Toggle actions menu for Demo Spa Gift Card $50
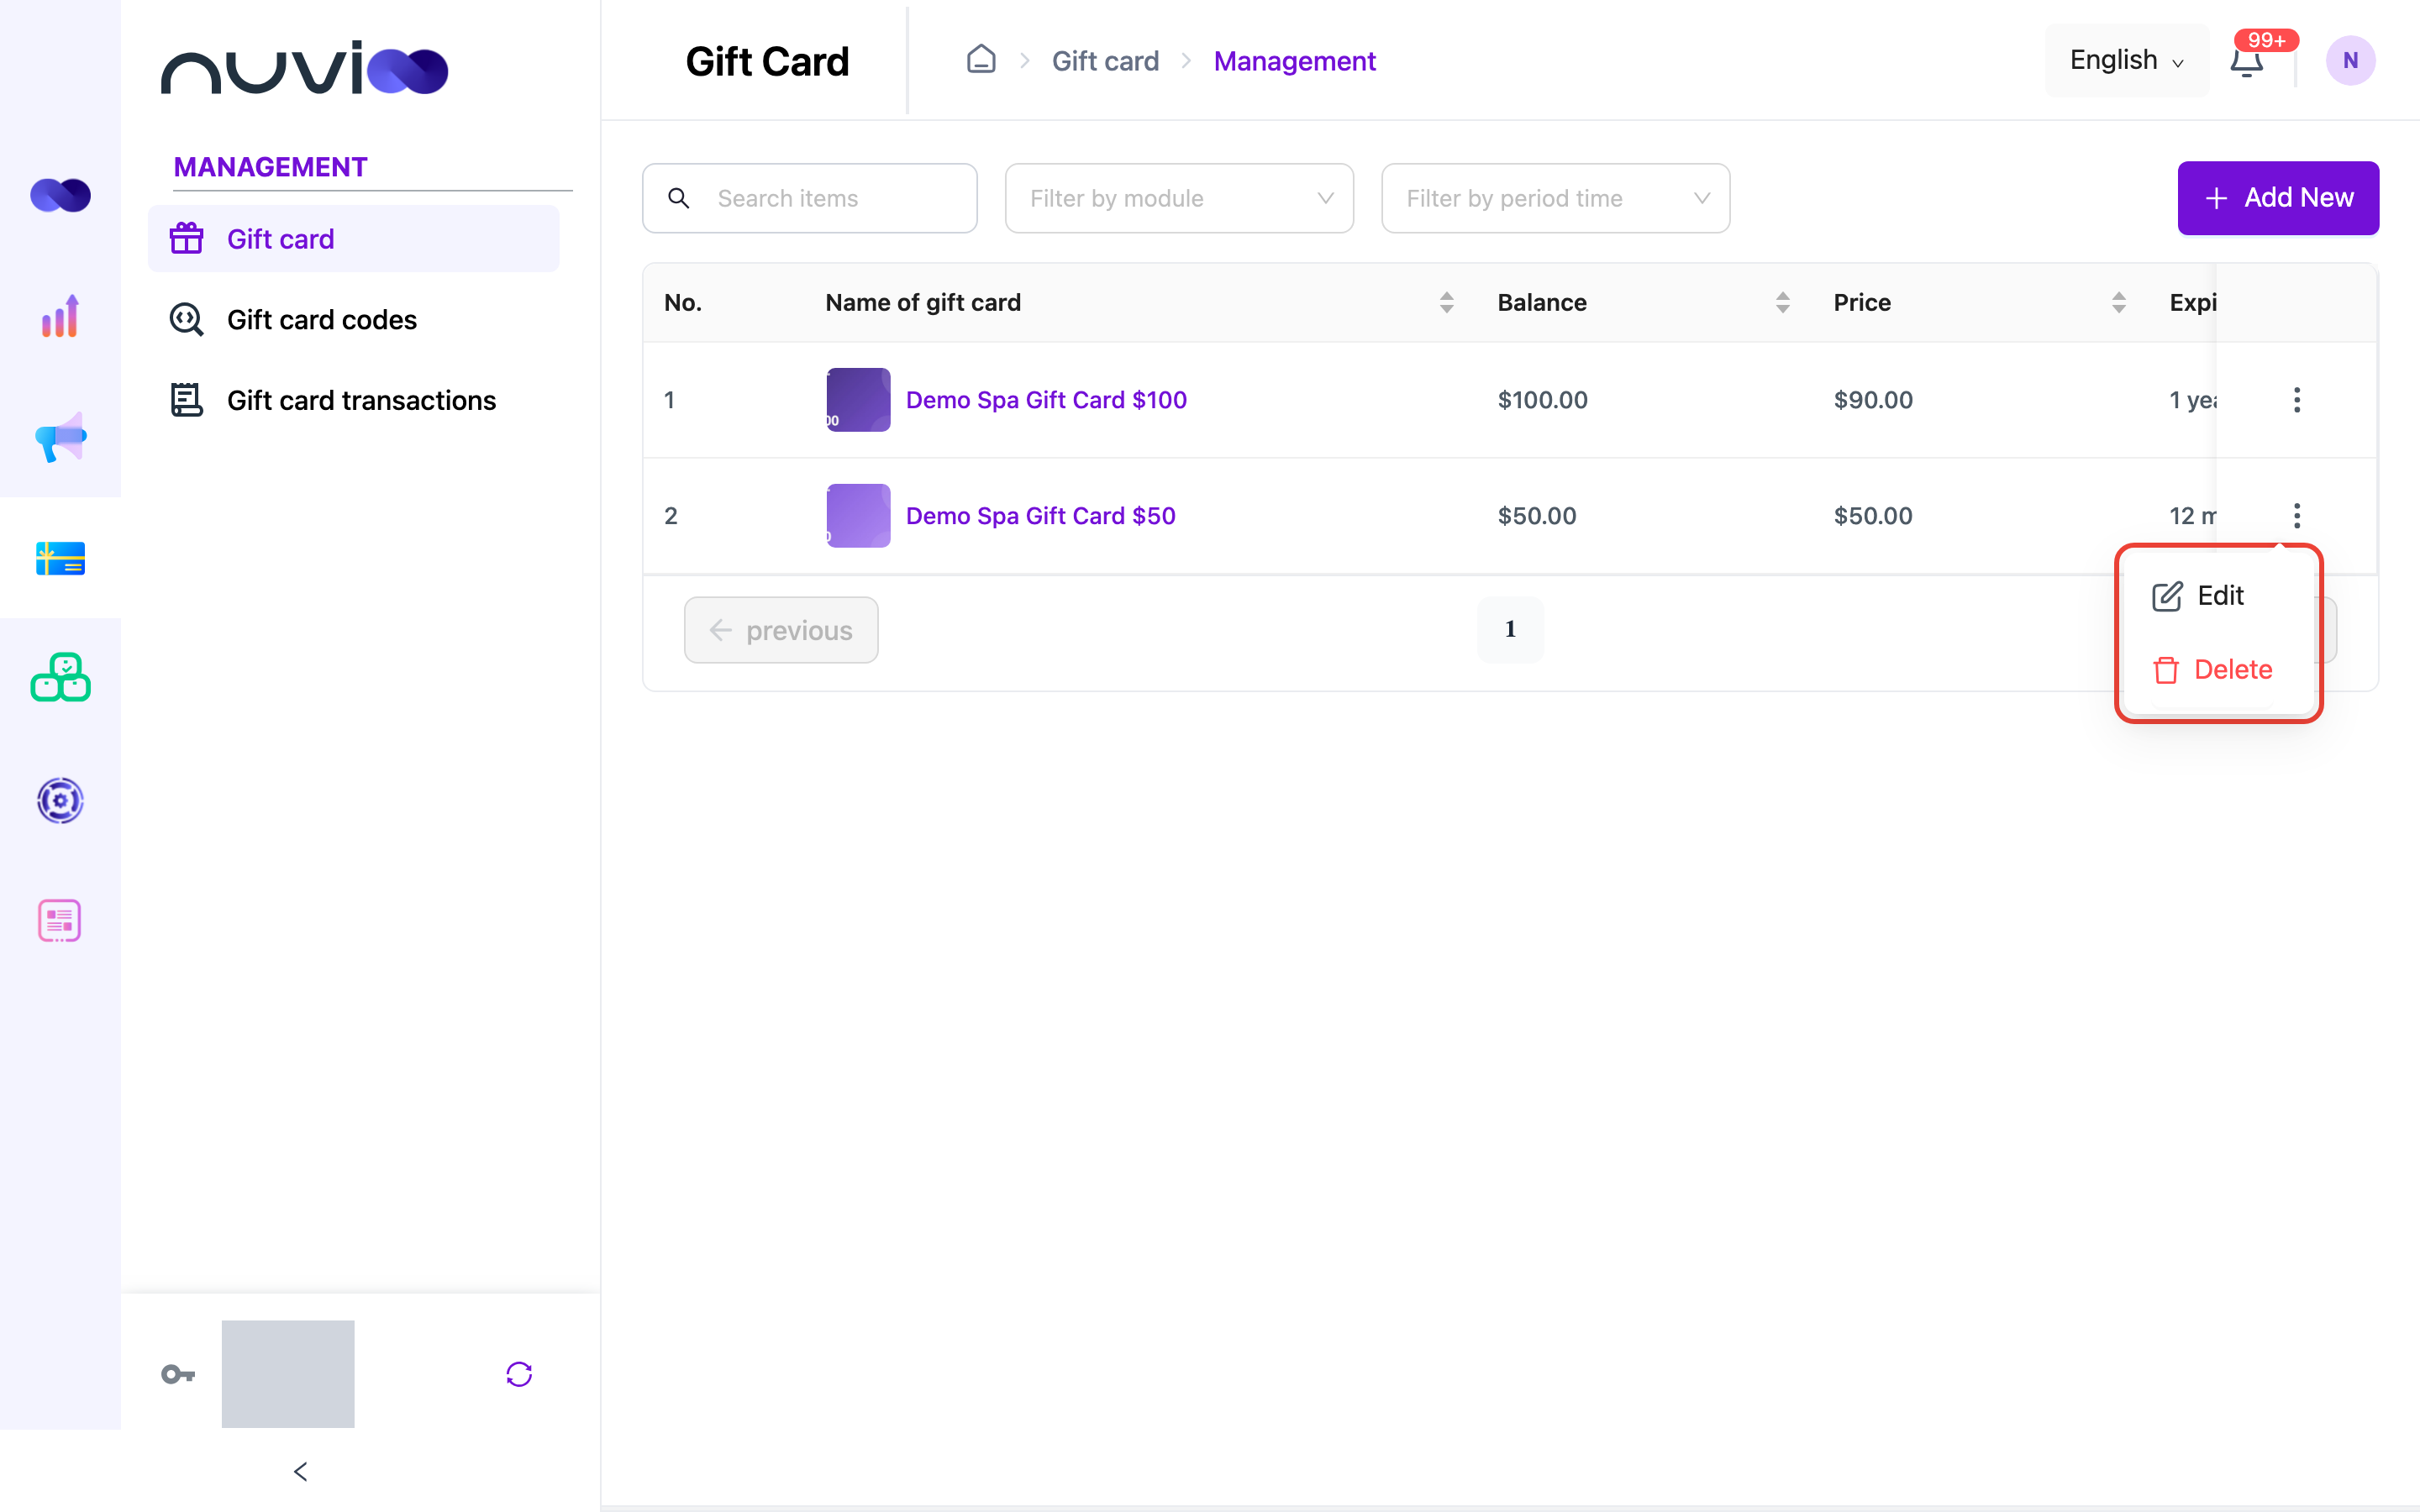 [2297, 516]
